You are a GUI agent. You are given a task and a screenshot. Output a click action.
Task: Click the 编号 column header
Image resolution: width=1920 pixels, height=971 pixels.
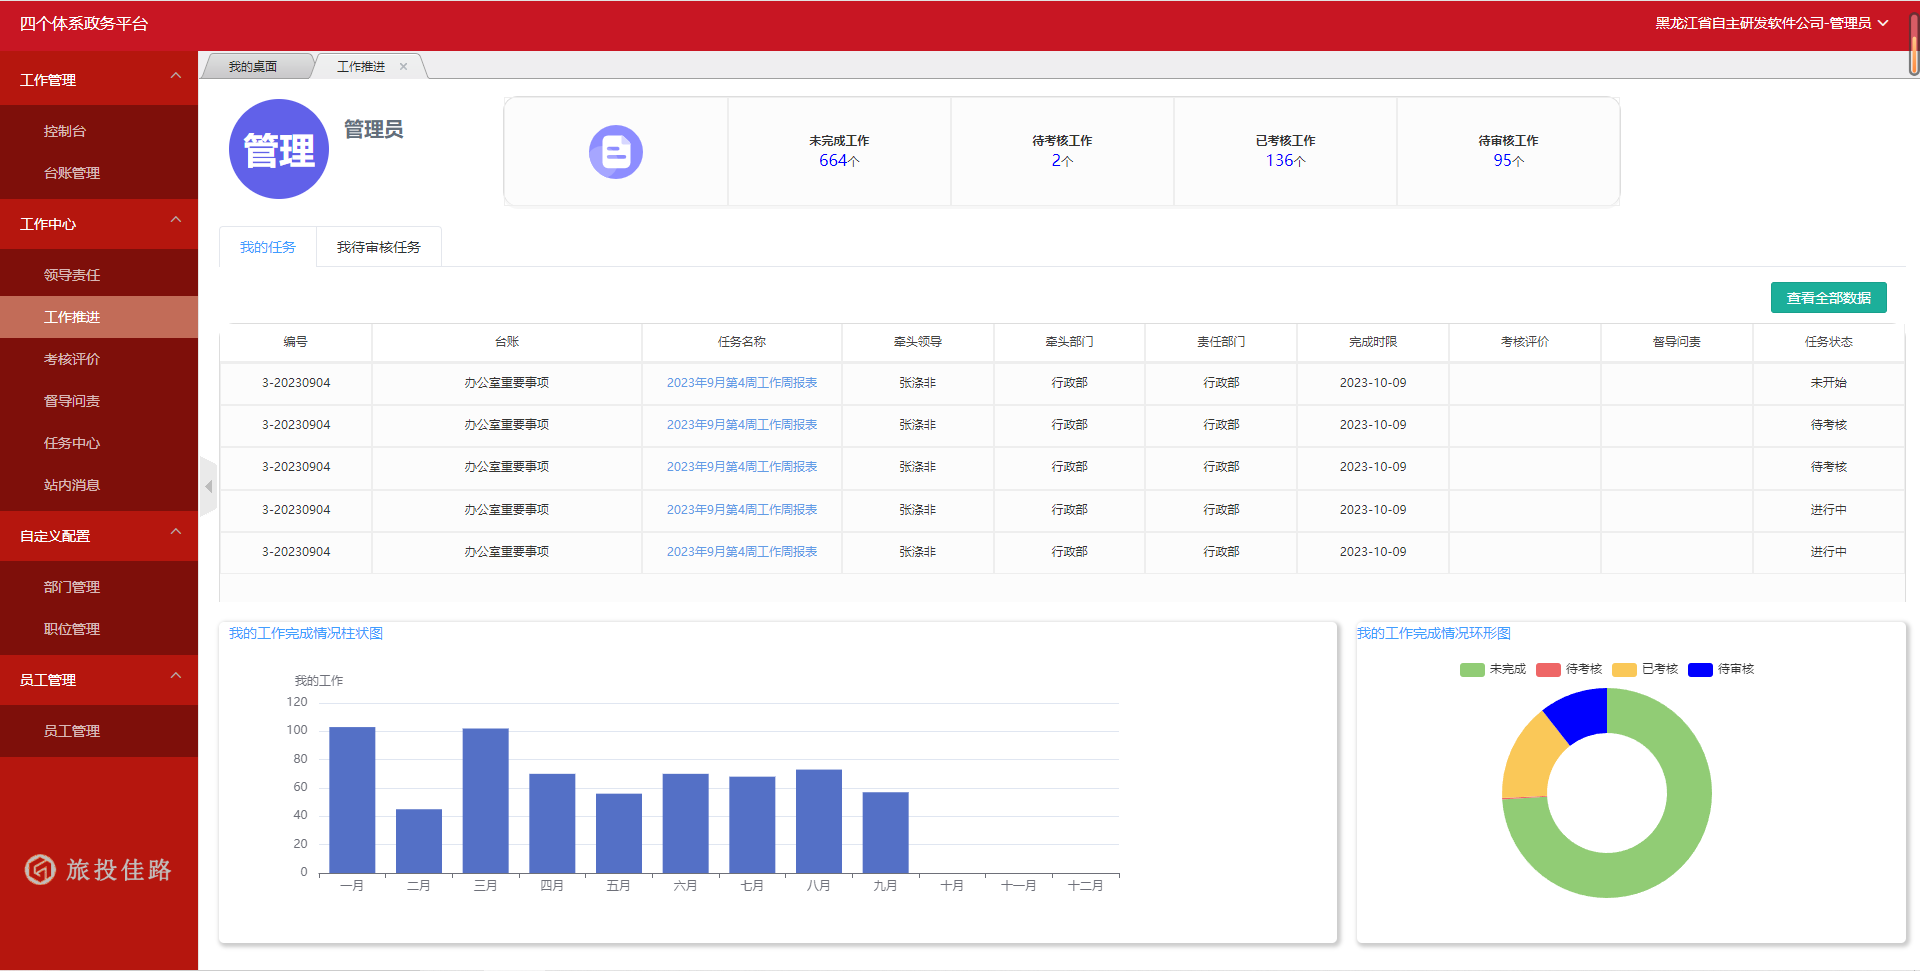point(296,342)
